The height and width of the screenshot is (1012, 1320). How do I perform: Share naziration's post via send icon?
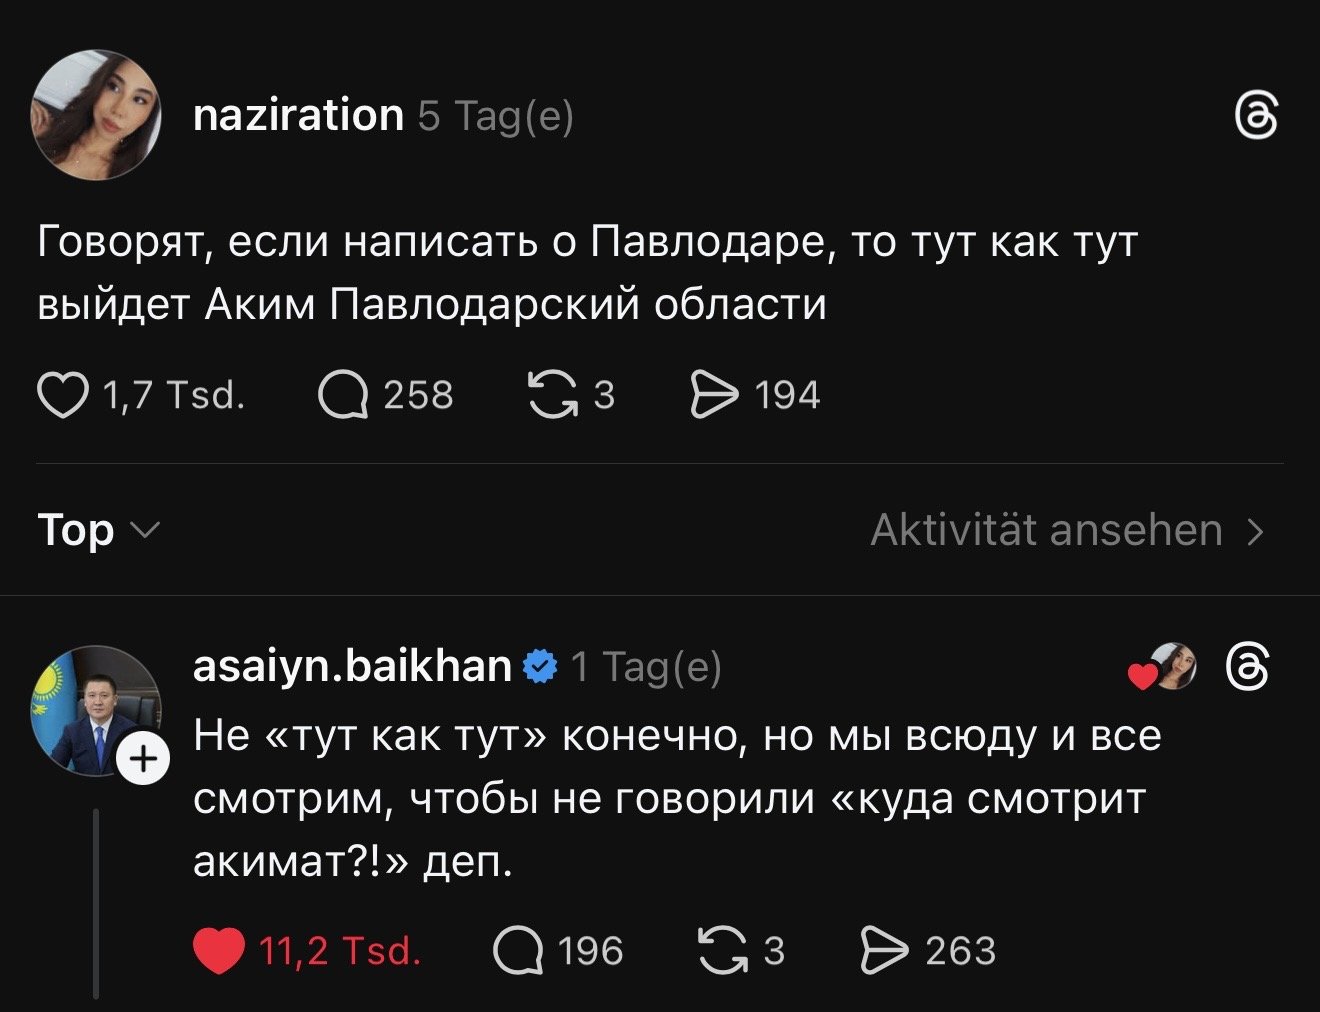tap(714, 396)
